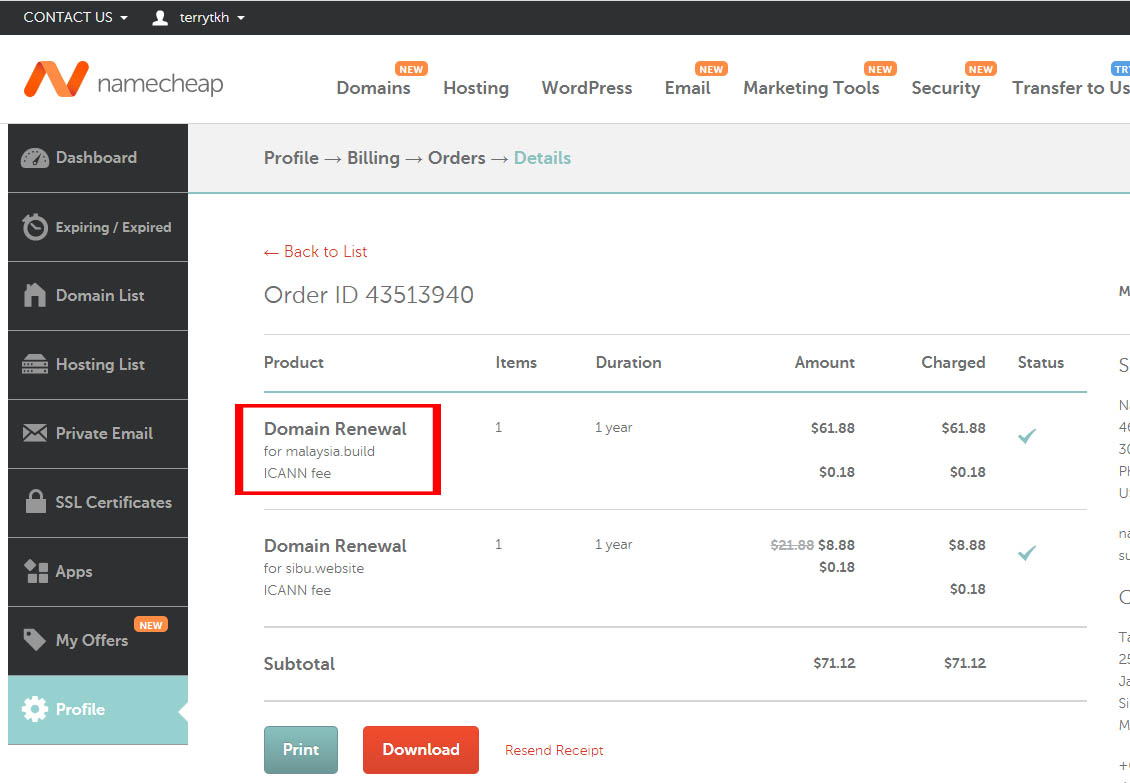This screenshot has height=783, width=1130.
Task: Click the Items column header
Action: point(516,363)
